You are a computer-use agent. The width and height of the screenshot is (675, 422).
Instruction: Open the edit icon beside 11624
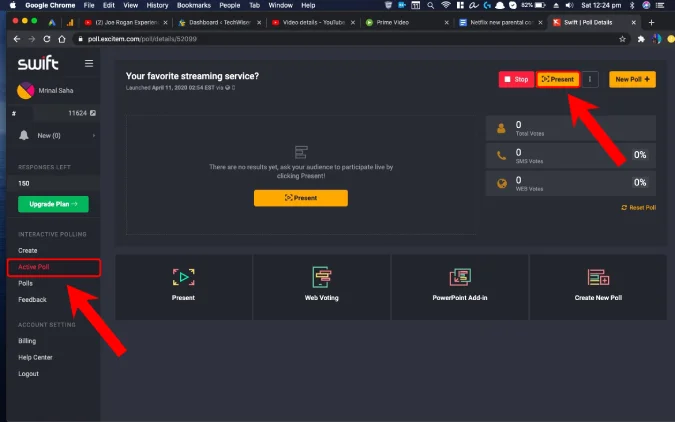point(93,113)
